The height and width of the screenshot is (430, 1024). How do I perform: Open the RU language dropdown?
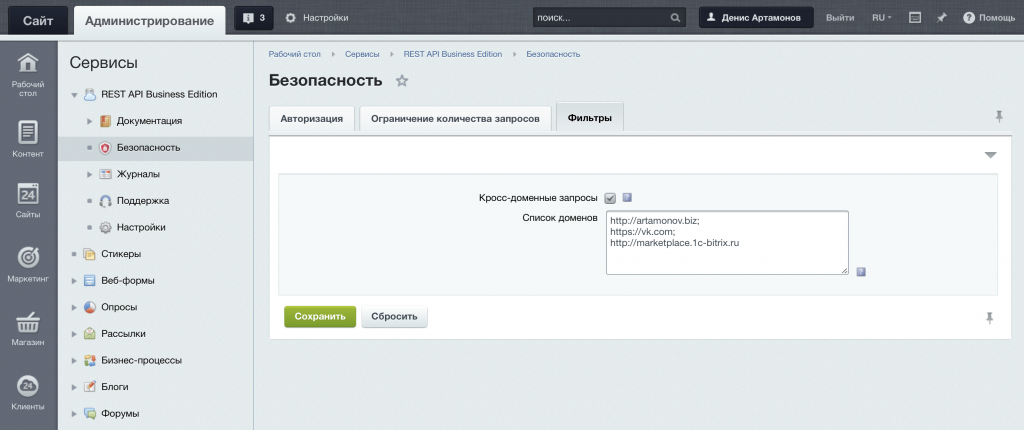coord(881,18)
